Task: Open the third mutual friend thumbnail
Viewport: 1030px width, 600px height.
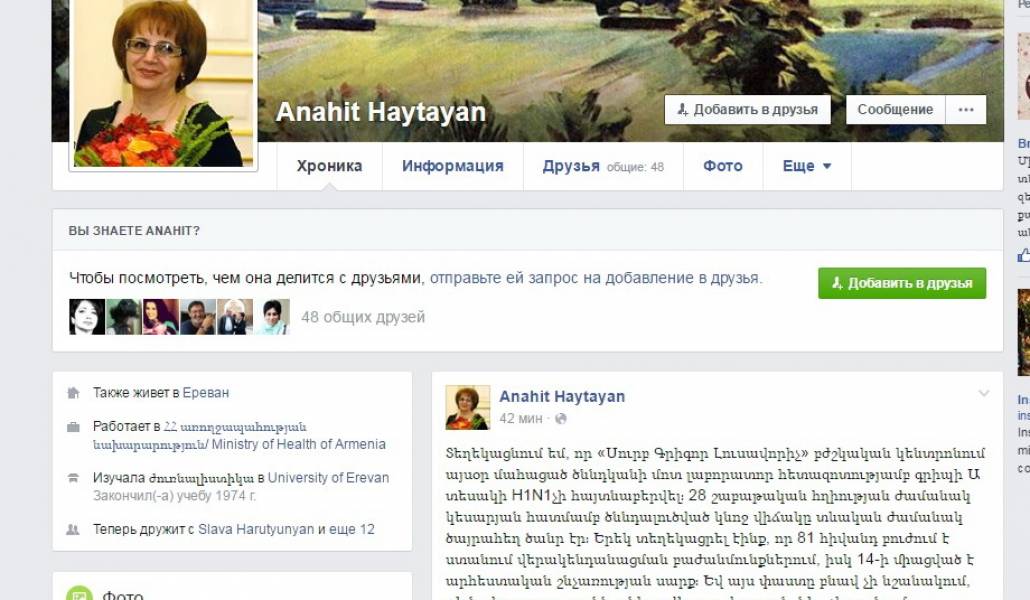Action: (x=161, y=317)
